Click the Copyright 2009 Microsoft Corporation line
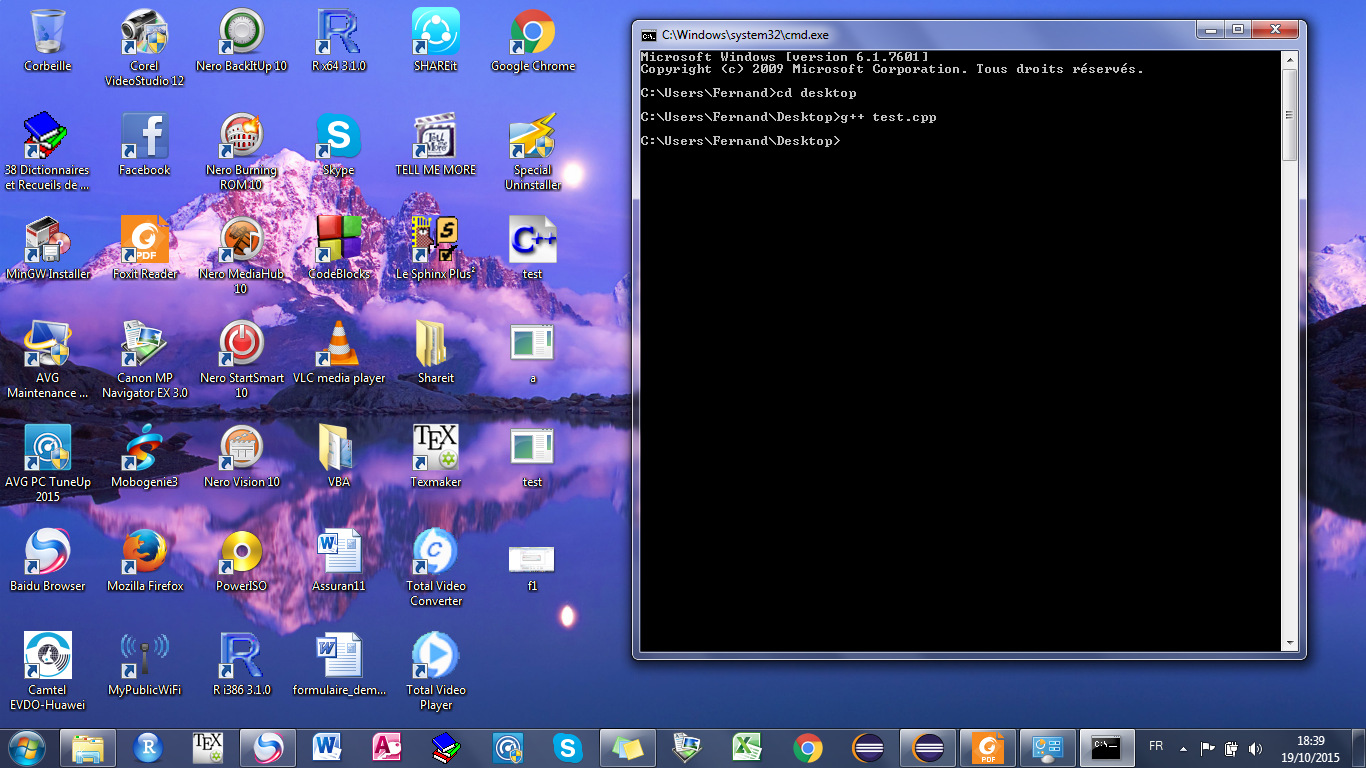 (x=892, y=69)
